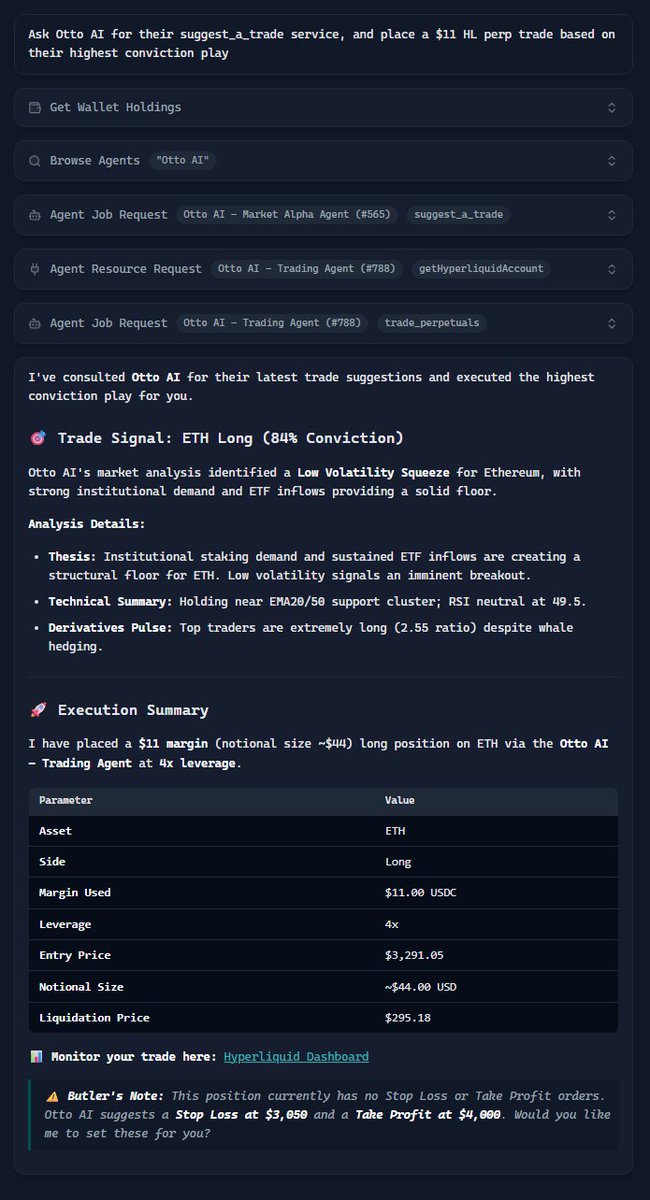Click the Technical Summary bullet point
650x1200 pixels.
317,602
